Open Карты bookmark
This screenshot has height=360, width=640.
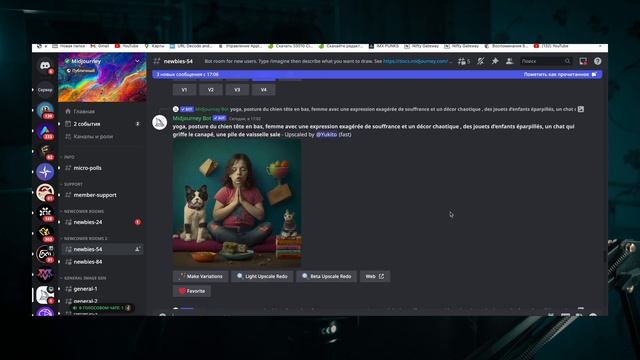154,46
